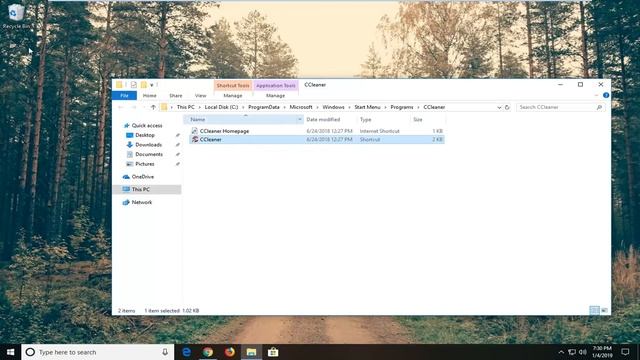Open Manage tab under Shortcut Tools
Screen dimensions: 640x360
click(x=233, y=96)
